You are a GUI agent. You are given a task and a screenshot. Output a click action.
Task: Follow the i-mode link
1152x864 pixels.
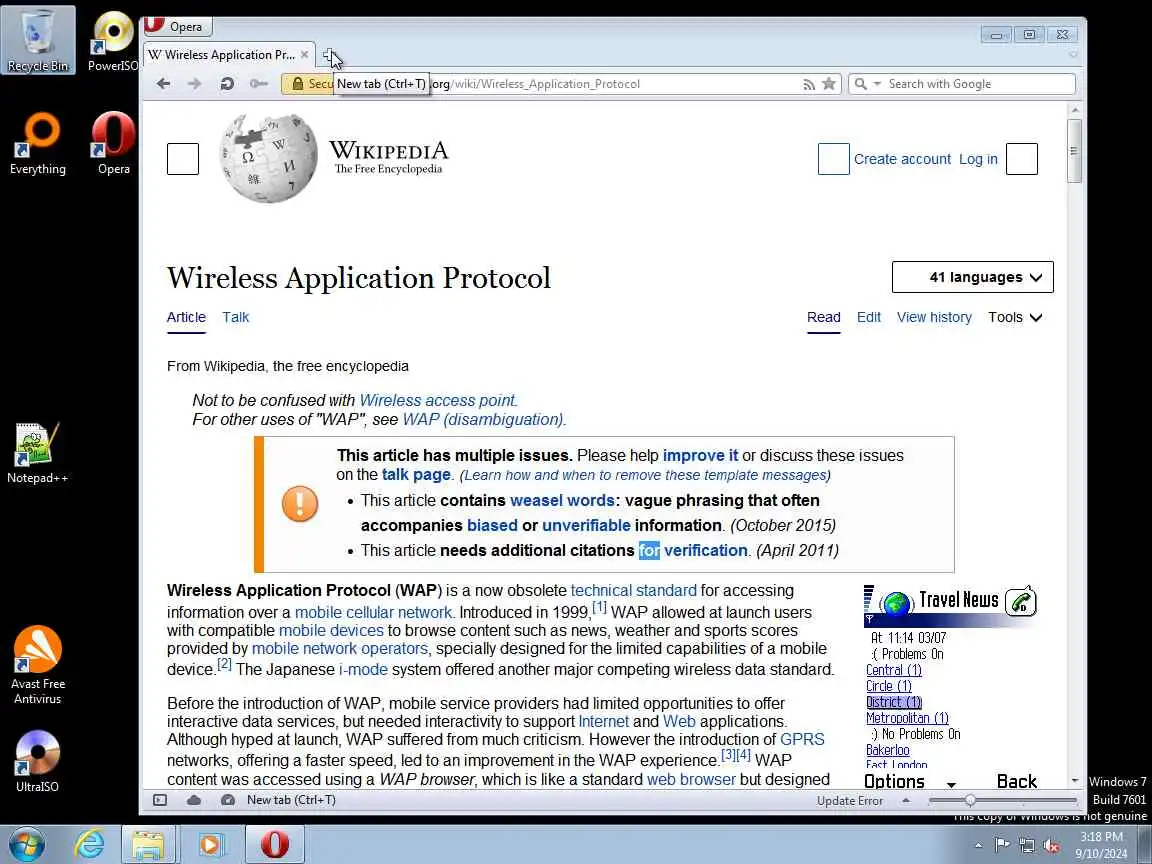(363, 670)
